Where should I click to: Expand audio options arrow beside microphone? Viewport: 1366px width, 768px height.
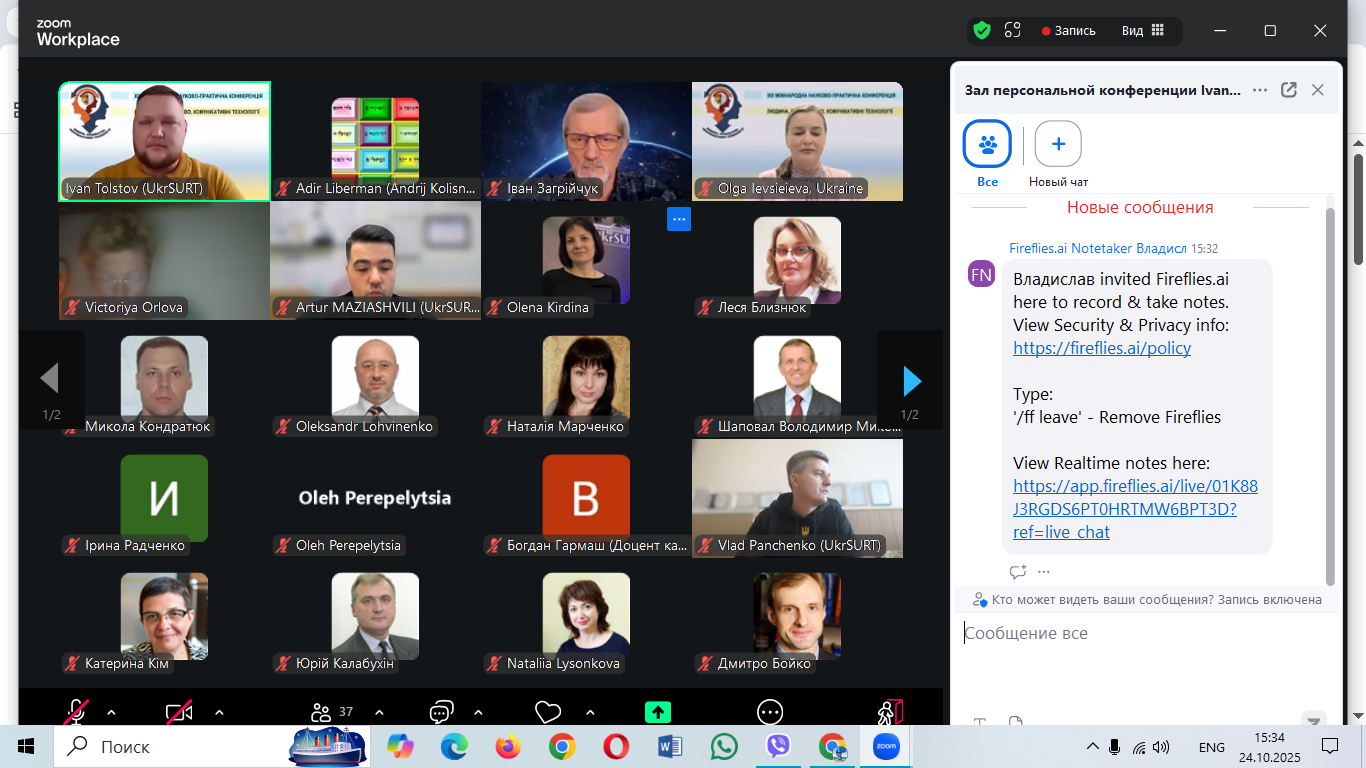point(111,713)
